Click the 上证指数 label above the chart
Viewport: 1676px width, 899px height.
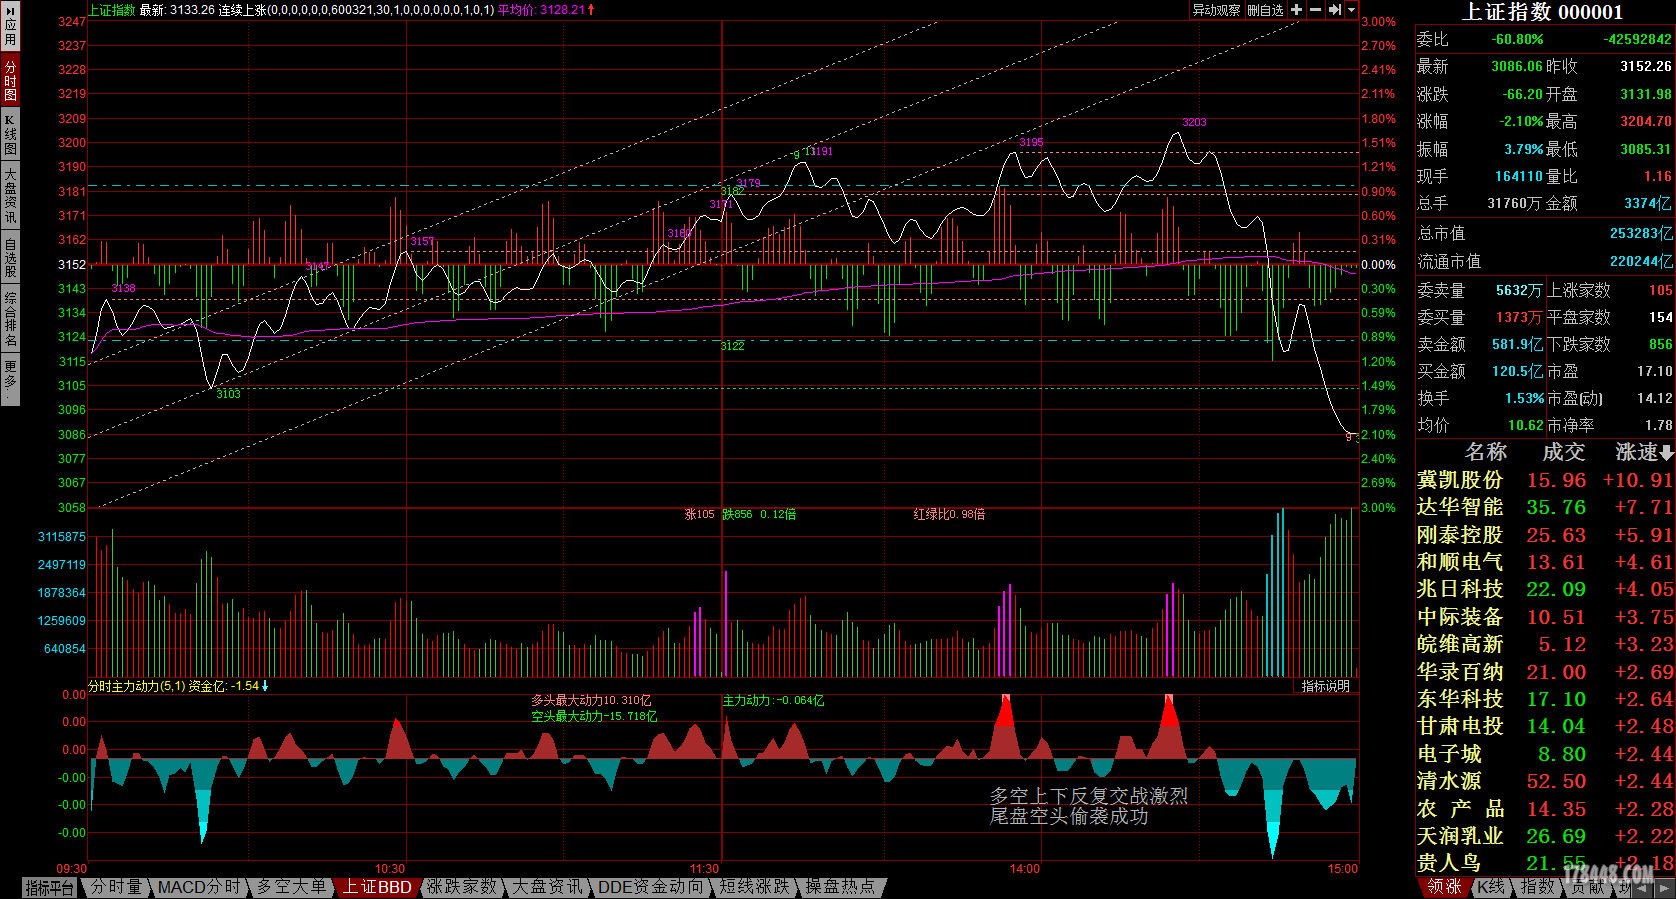tap(112, 10)
